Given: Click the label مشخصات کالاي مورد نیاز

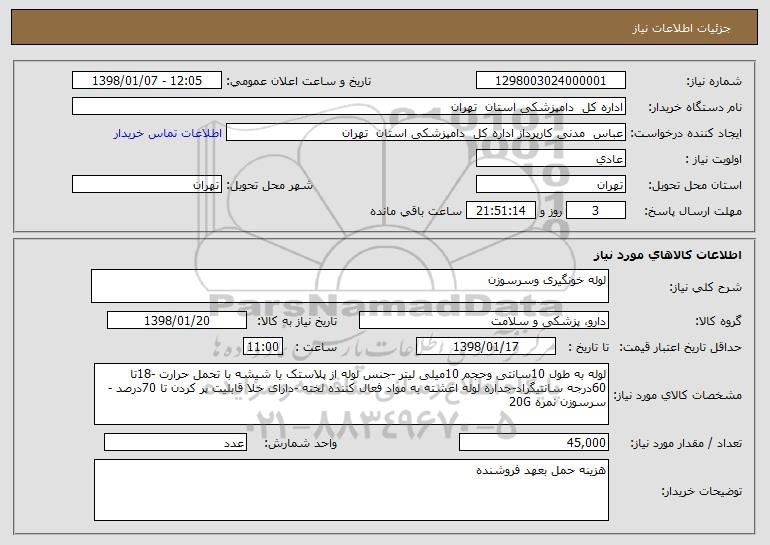Looking at the screenshot, I should (679, 395).
